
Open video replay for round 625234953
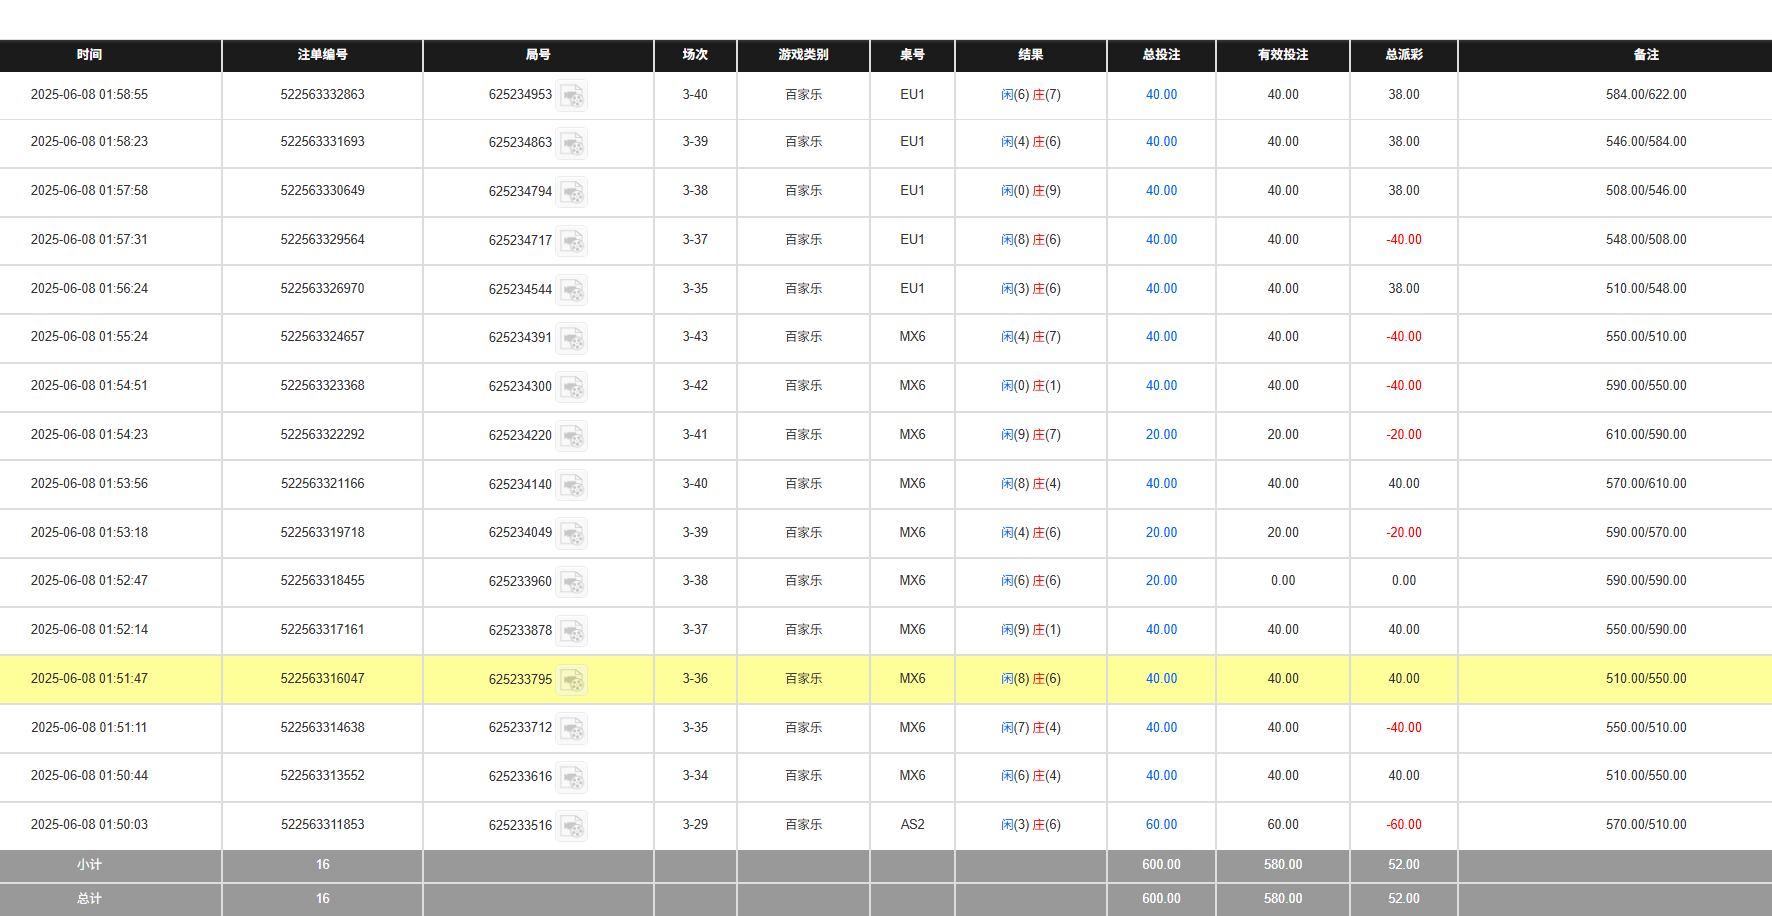tap(572, 96)
